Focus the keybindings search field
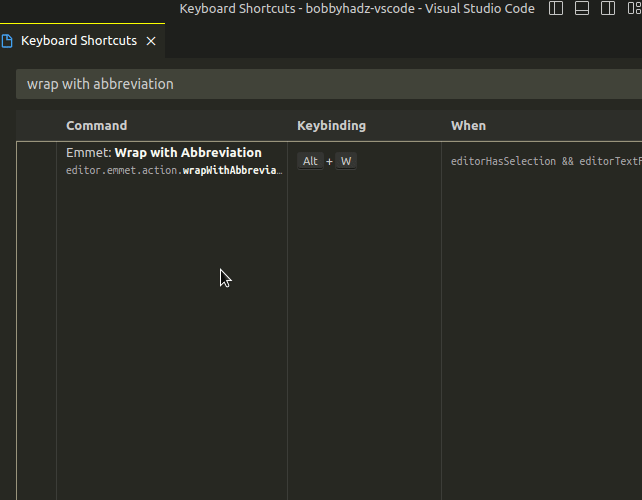Viewport: 642px width, 500px height. (x=329, y=84)
